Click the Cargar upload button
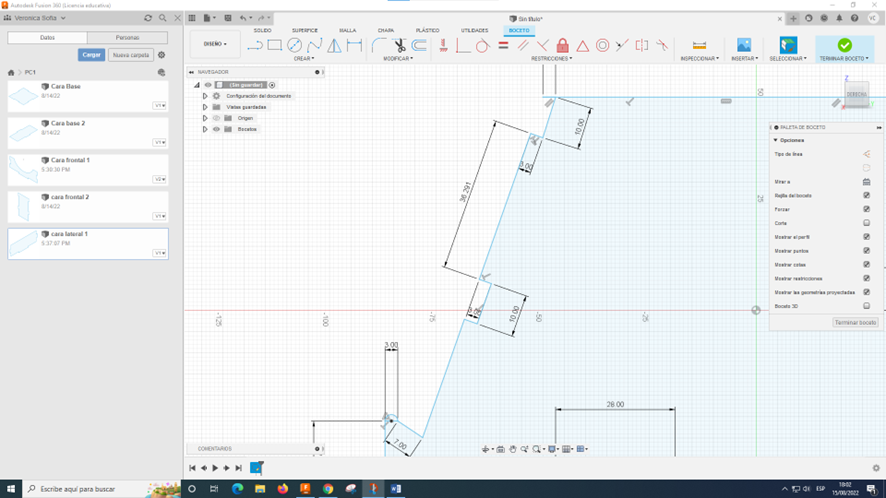 point(91,55)
